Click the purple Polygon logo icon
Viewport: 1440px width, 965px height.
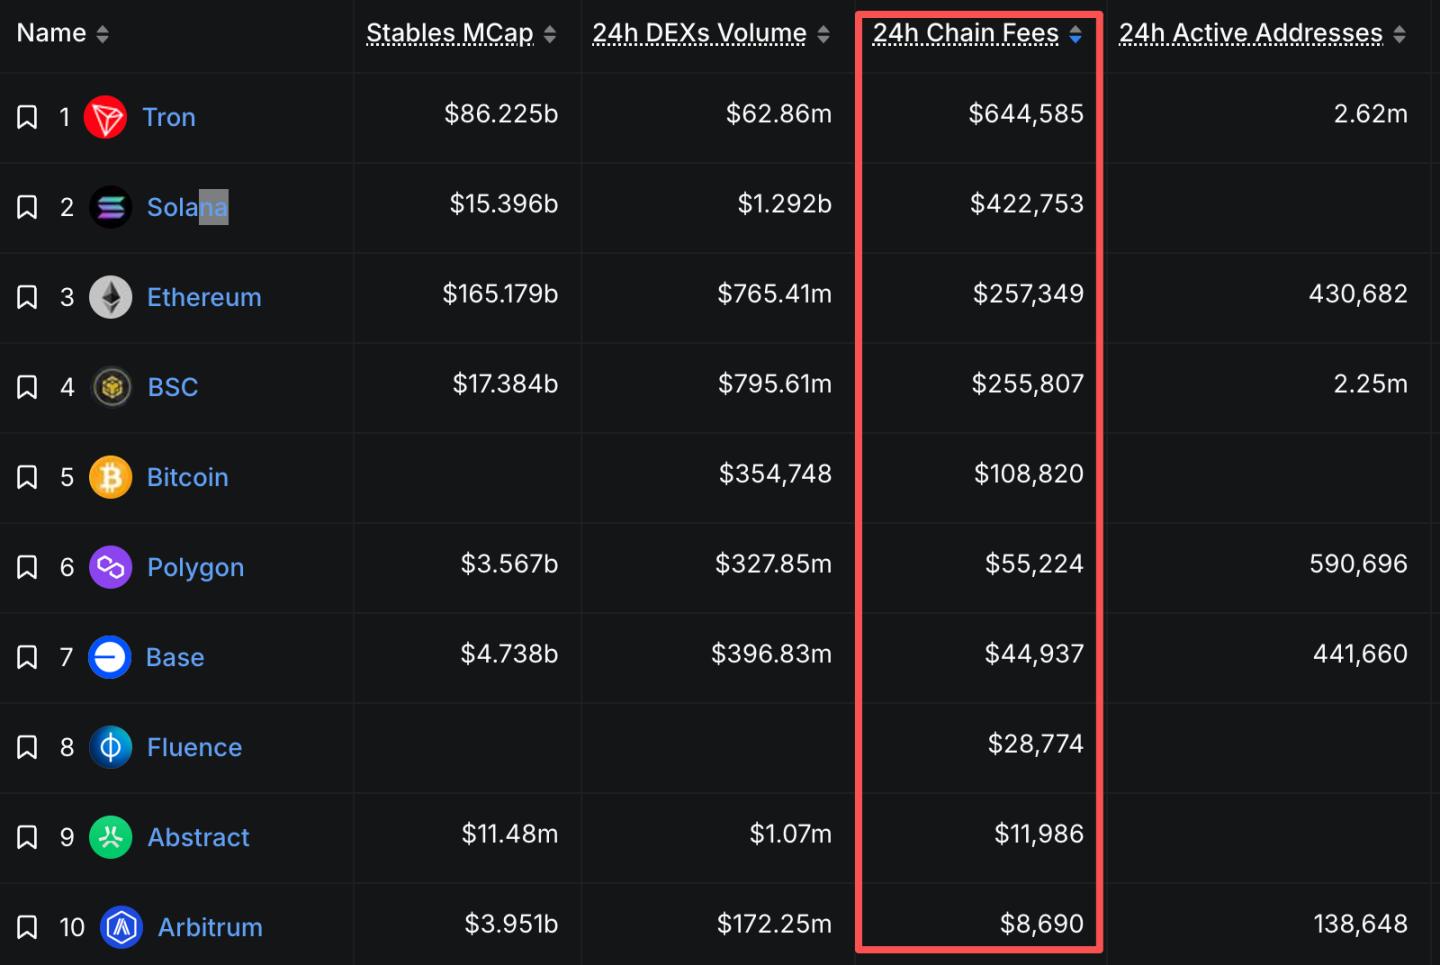pos(111,567)
